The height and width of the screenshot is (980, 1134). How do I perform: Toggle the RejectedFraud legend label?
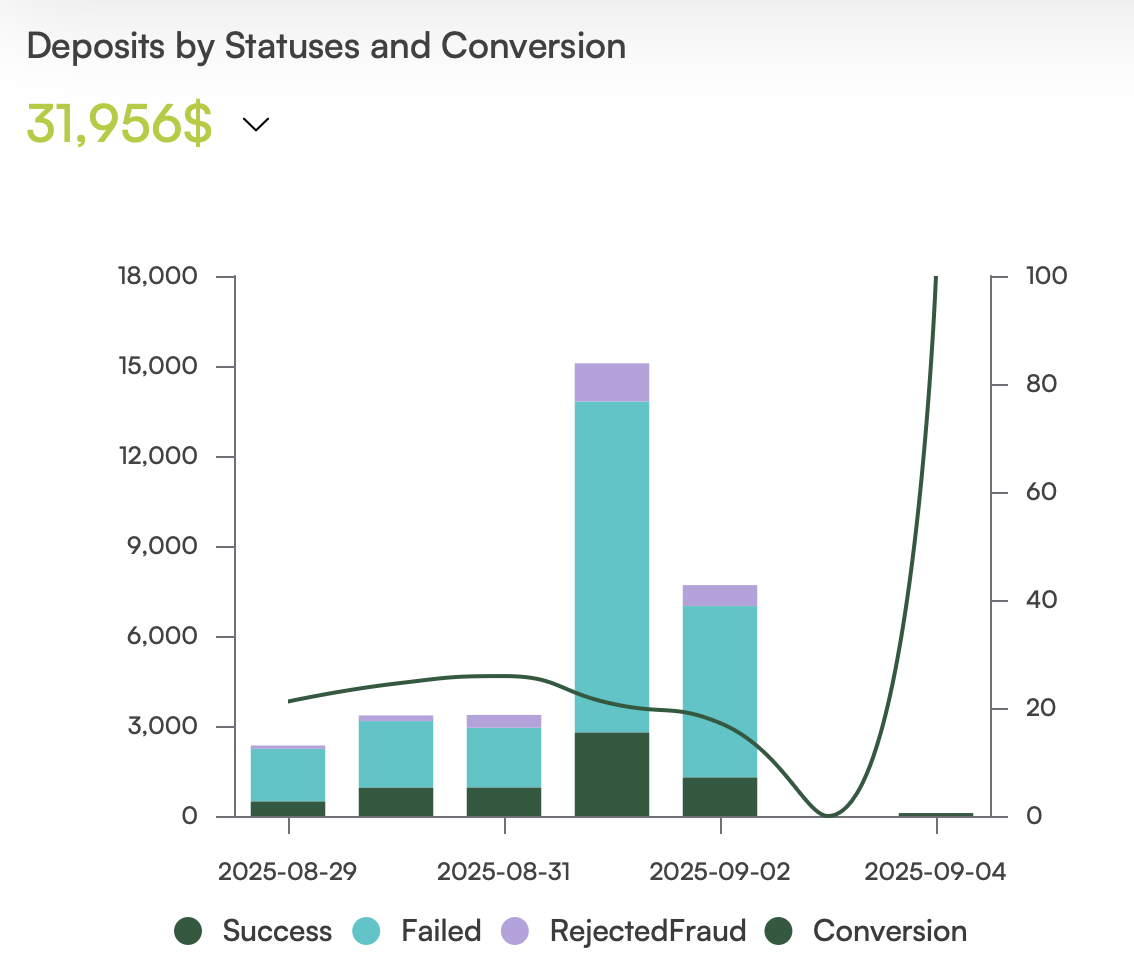(648, 932)
